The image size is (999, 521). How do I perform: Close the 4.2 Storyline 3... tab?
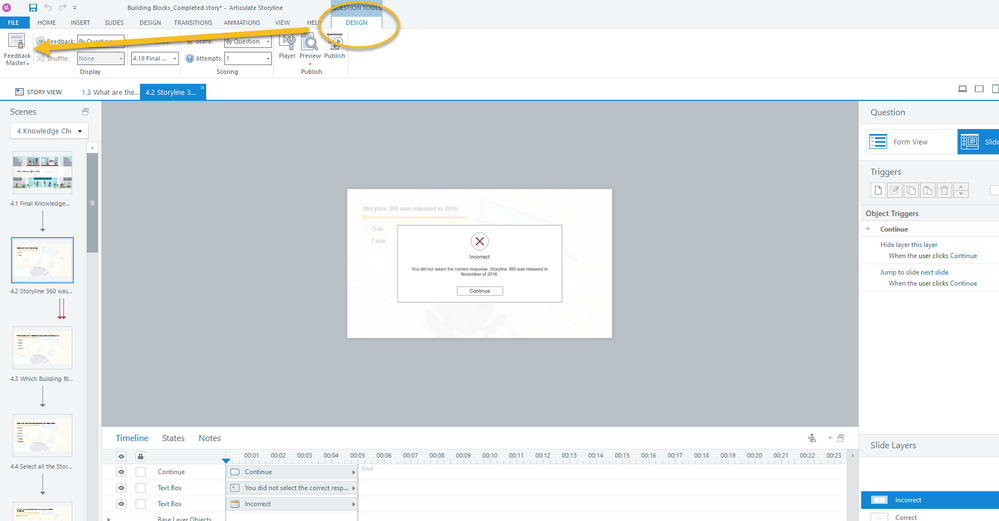click(203, 88)
